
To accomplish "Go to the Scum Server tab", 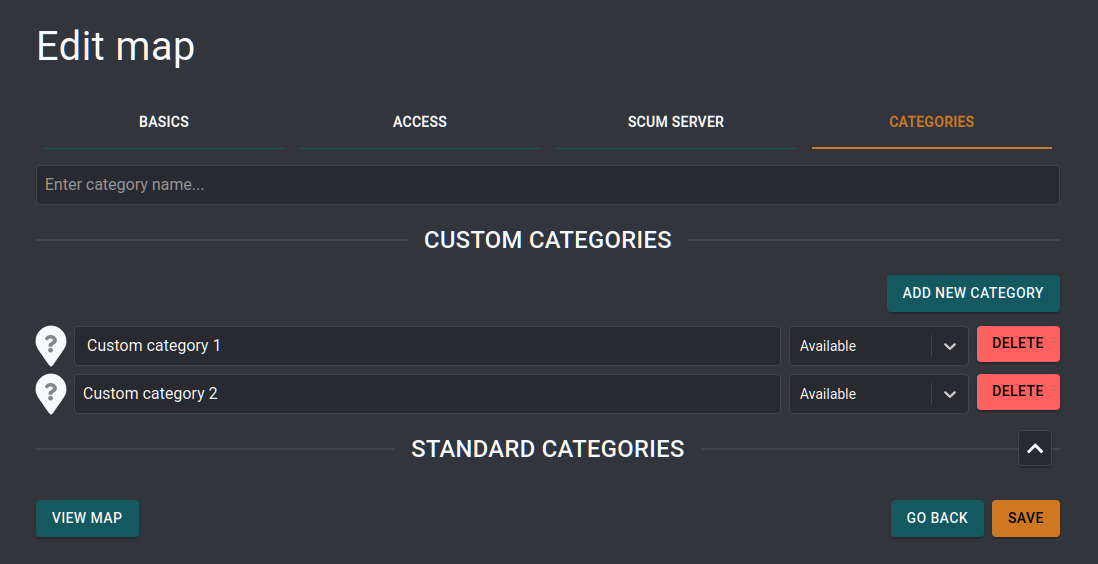I will point(676,122).
